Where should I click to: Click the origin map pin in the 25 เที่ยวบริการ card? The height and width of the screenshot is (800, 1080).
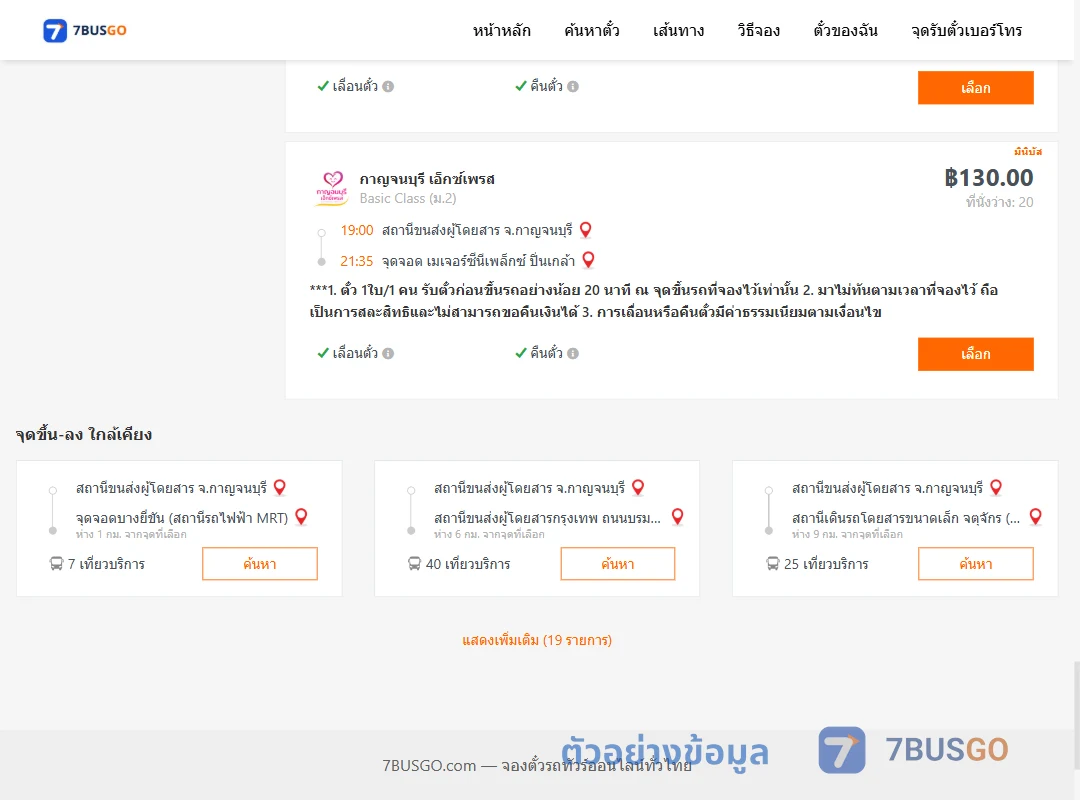click(996, 487)
